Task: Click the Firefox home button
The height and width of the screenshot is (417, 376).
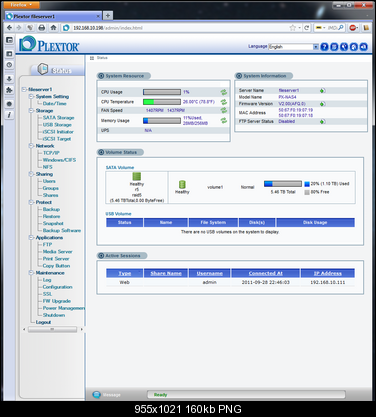Action: (53, 28)
